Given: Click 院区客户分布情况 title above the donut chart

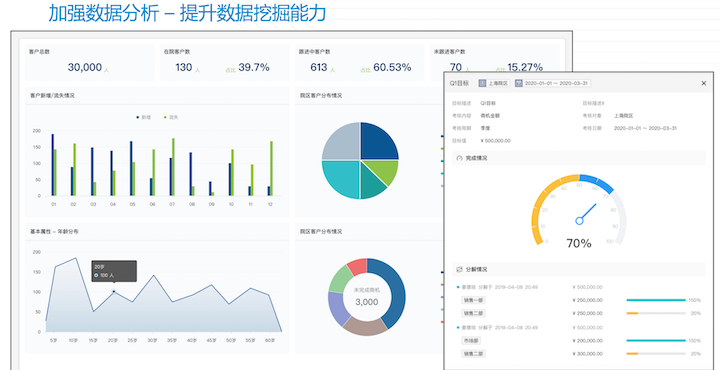Looking at the screenshot, I should coord(321,232).
